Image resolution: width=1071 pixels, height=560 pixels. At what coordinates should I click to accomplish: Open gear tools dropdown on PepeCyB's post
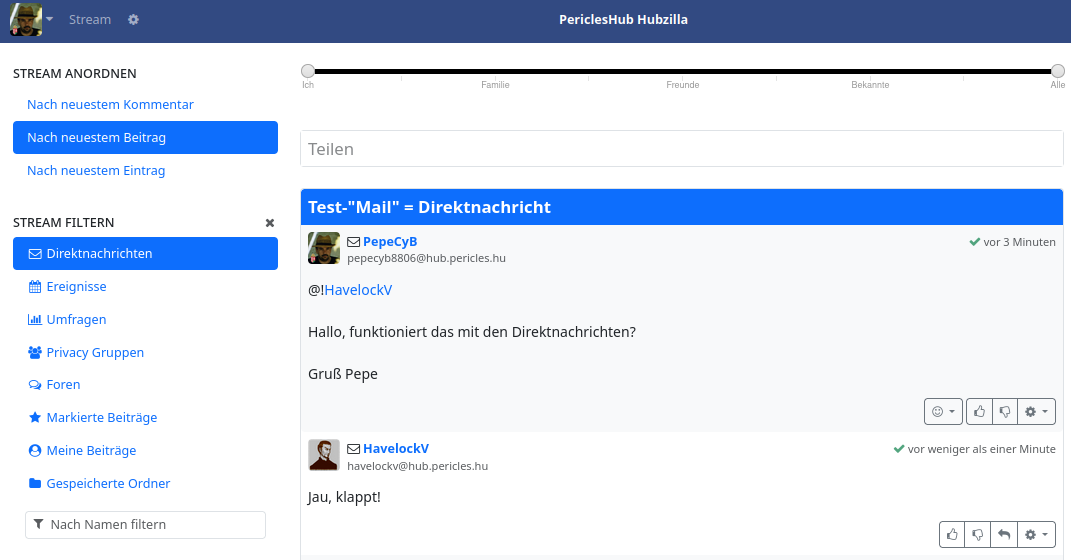[1036, 411]
